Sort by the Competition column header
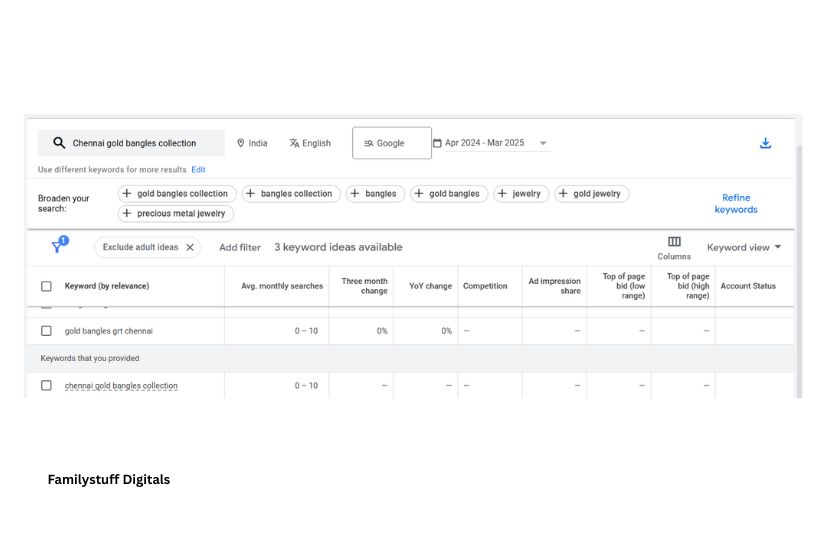The height and width of the screenshot is (551, 826). 485,286
